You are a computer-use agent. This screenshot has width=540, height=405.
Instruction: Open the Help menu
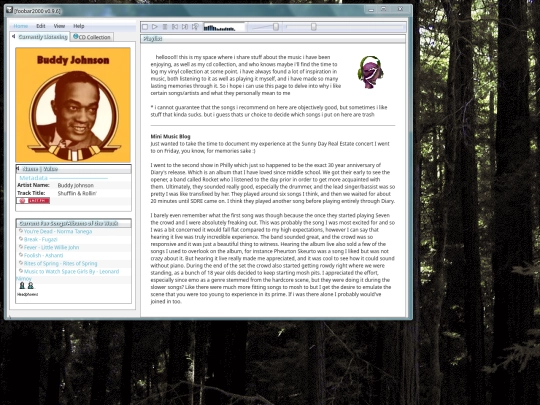[79, 26]
